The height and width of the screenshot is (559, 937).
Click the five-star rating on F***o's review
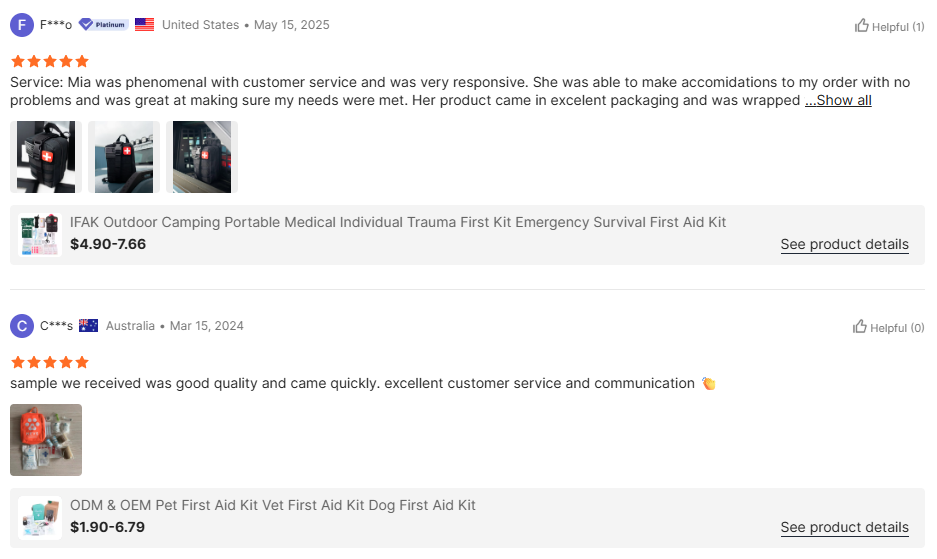tap(49, 61)
